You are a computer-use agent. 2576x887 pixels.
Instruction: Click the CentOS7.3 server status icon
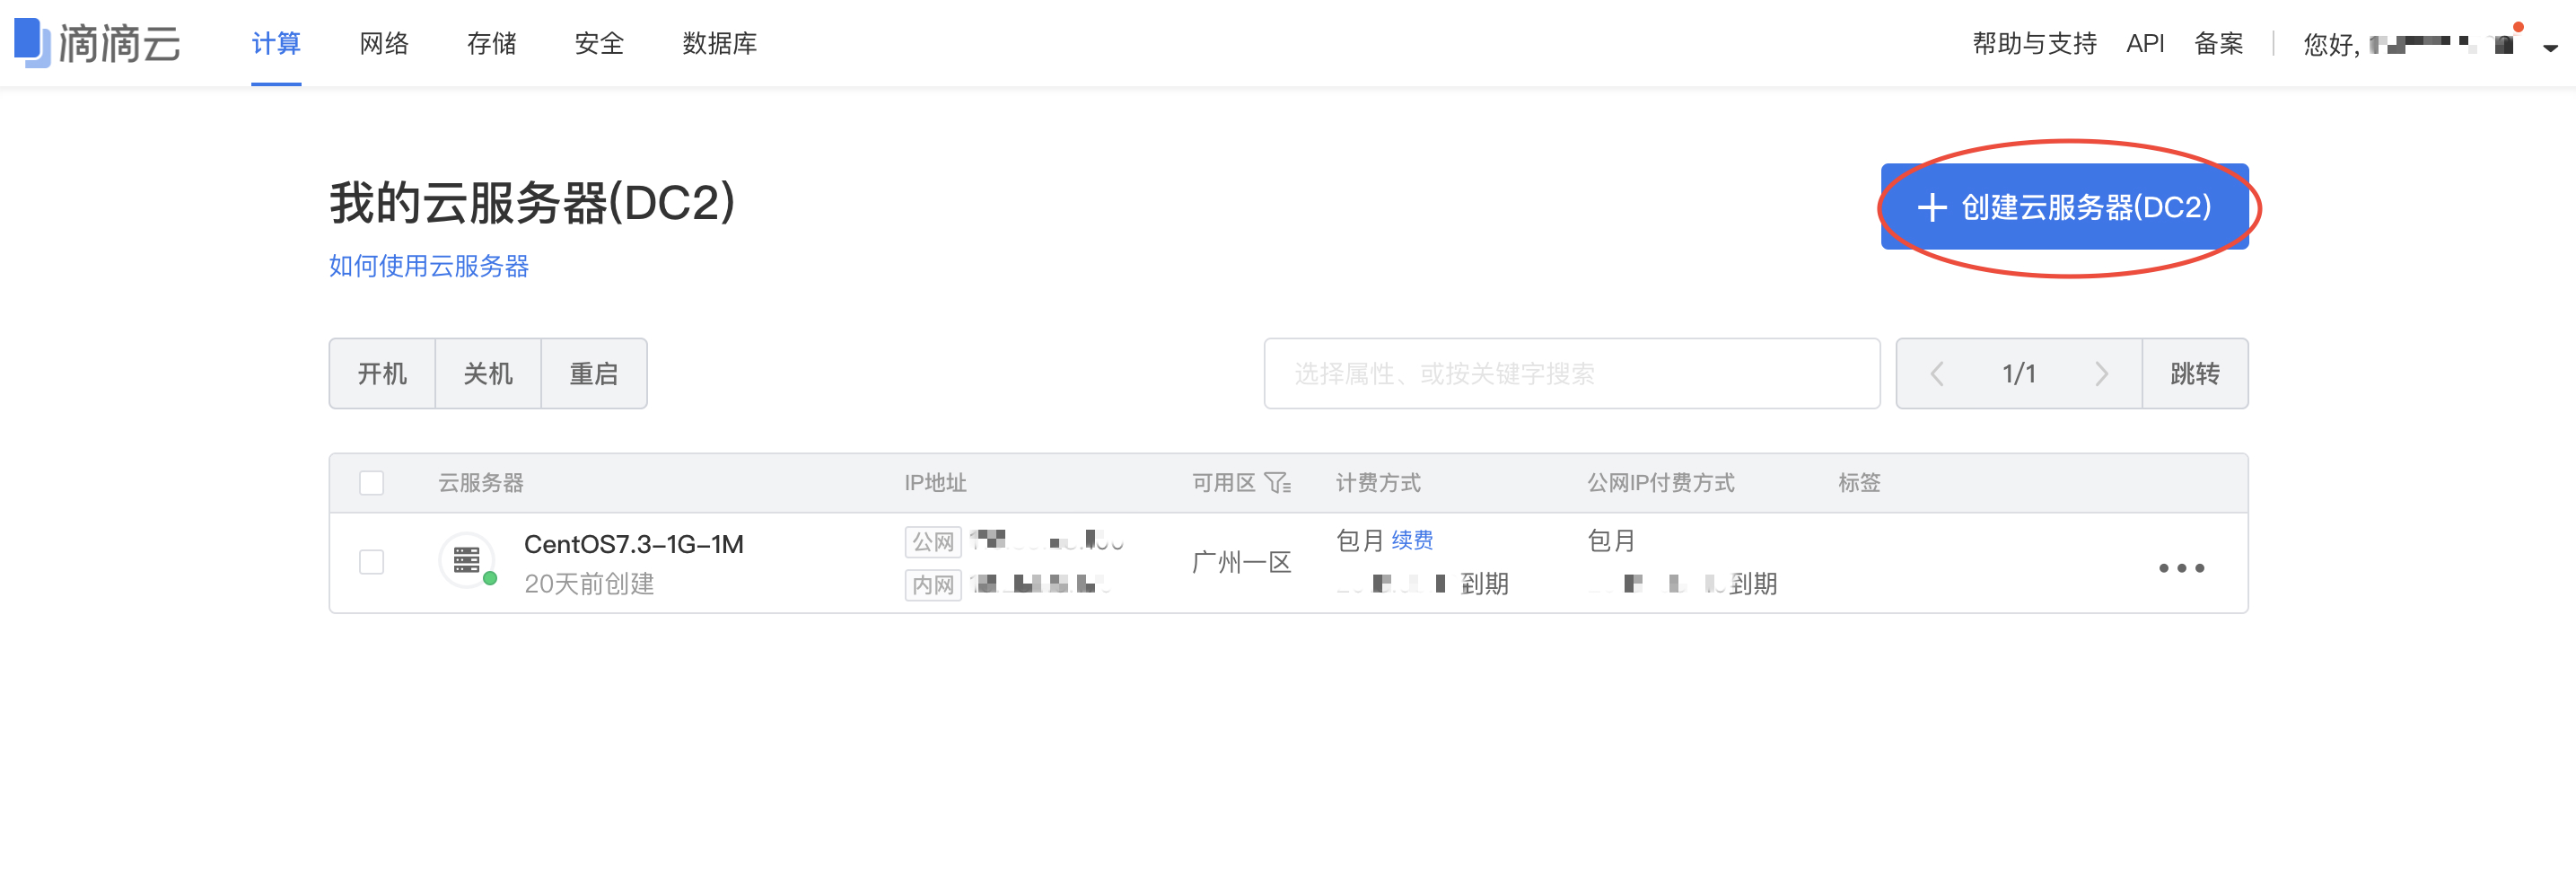tap(466, 561)
